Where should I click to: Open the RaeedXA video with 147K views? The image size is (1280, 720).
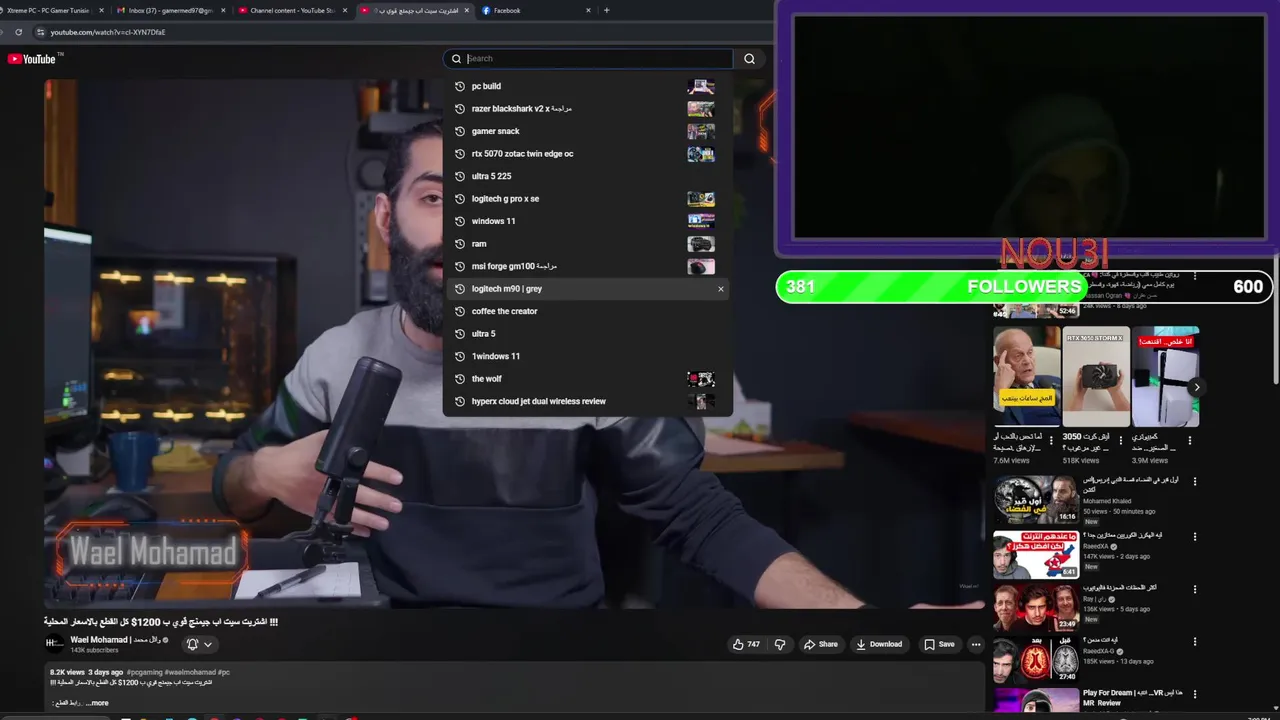click(1035, 554)
